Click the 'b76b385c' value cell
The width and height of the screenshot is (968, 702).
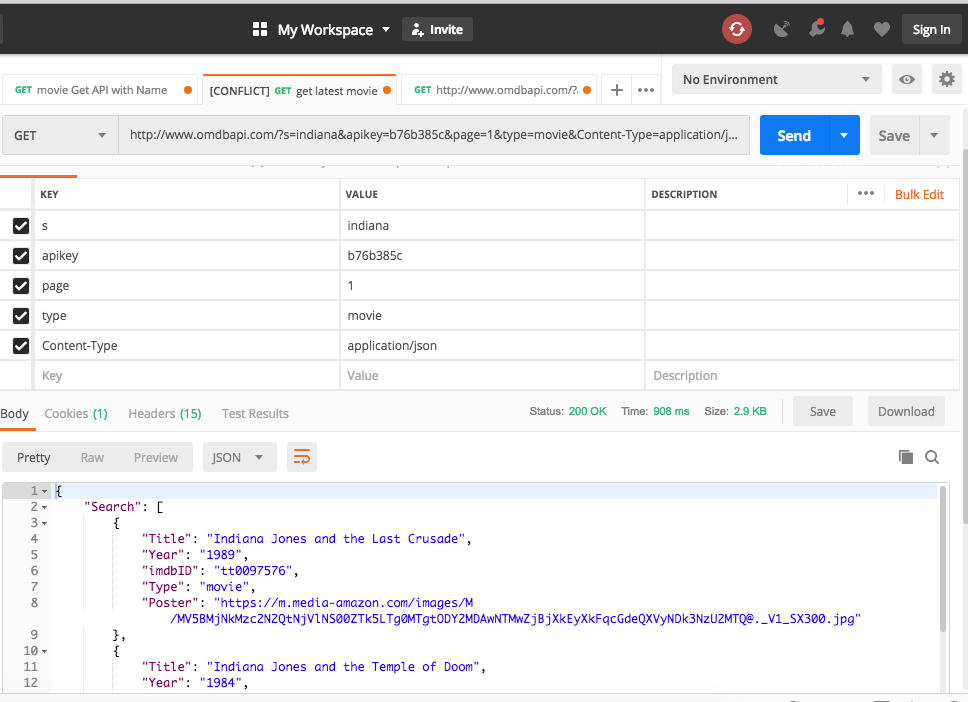[492, 256]
